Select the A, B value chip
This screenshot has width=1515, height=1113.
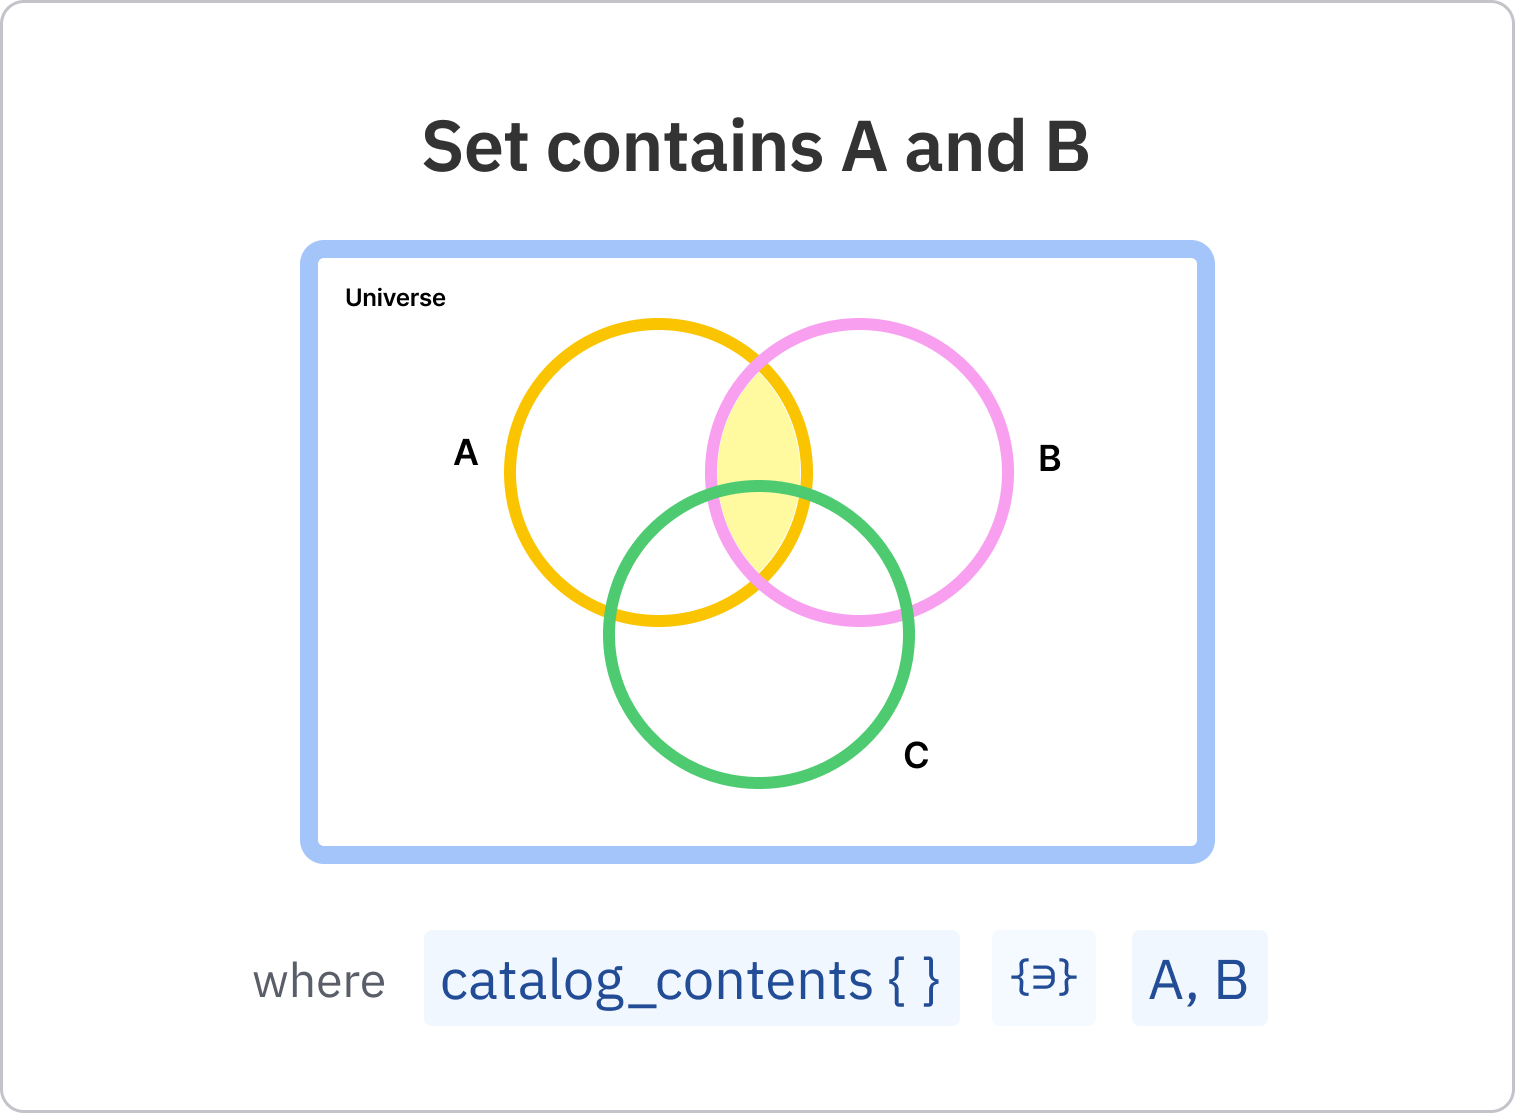(1199, 979)
